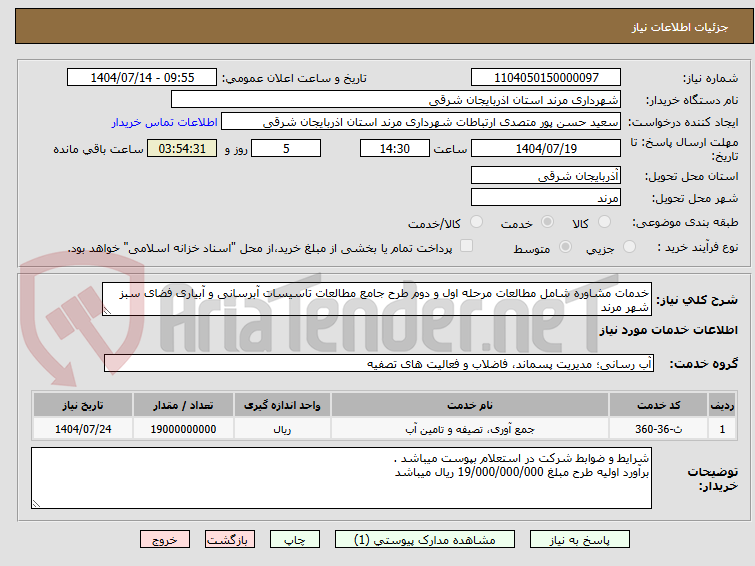Screen dimensions: 755x566
Task: Click the توضیحات خریدار text area
Action: click(x=341, y=478)
